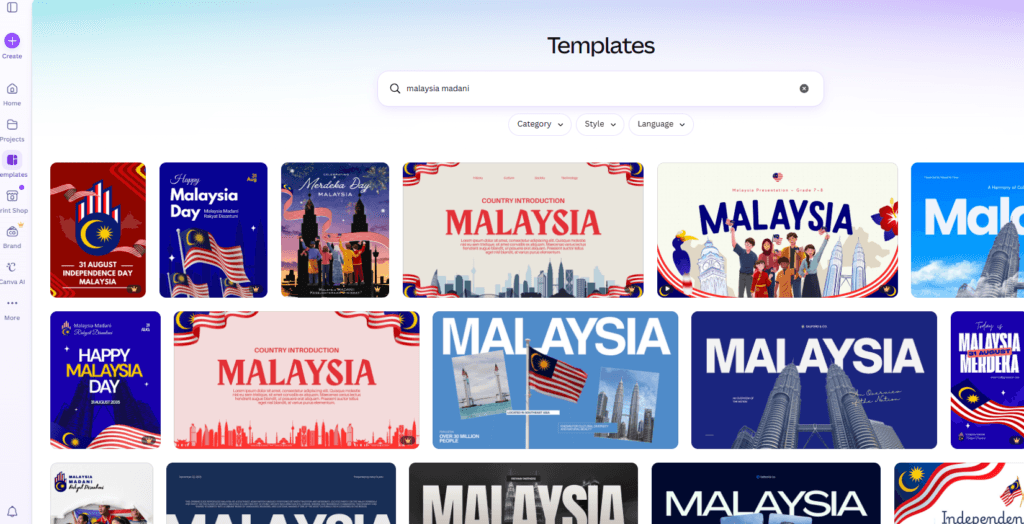This screenshot has width=1024, height=524.
Task: Open the beige Country Introduction Malaysia template
Action: [x=523, y=230]
